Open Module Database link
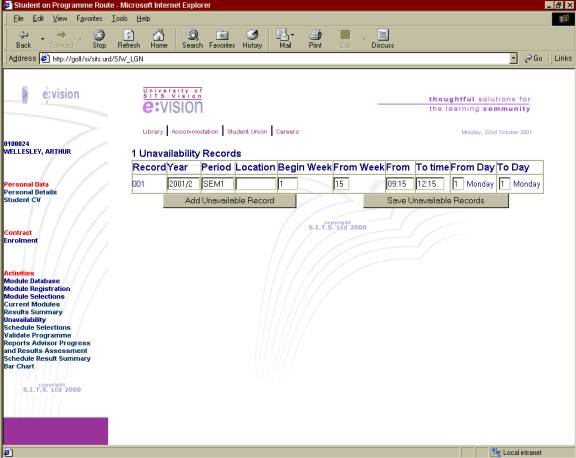Viewport: 576px width, 458px height. click(x=32, y=281)
